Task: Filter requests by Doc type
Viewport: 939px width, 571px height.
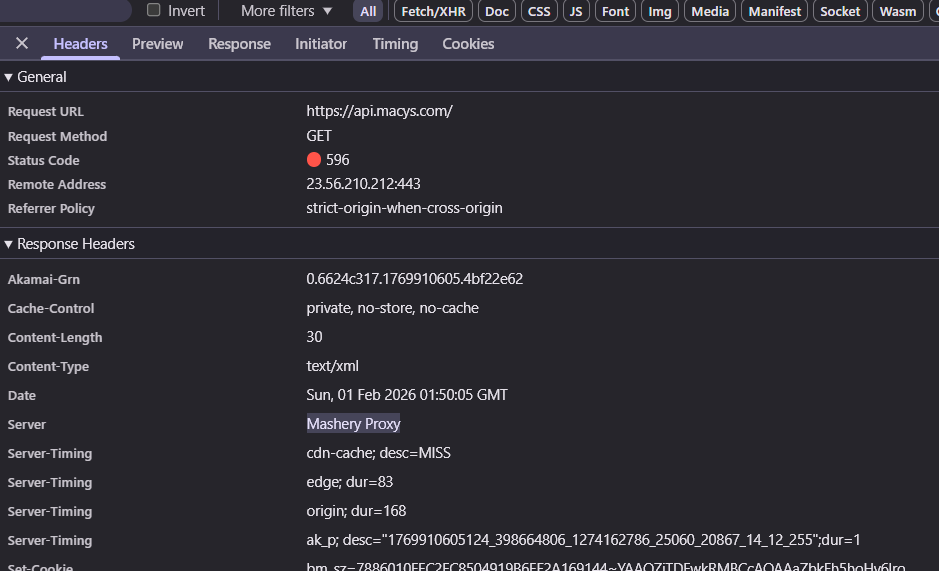Action: pyautogui.click(x=497, y=11)
